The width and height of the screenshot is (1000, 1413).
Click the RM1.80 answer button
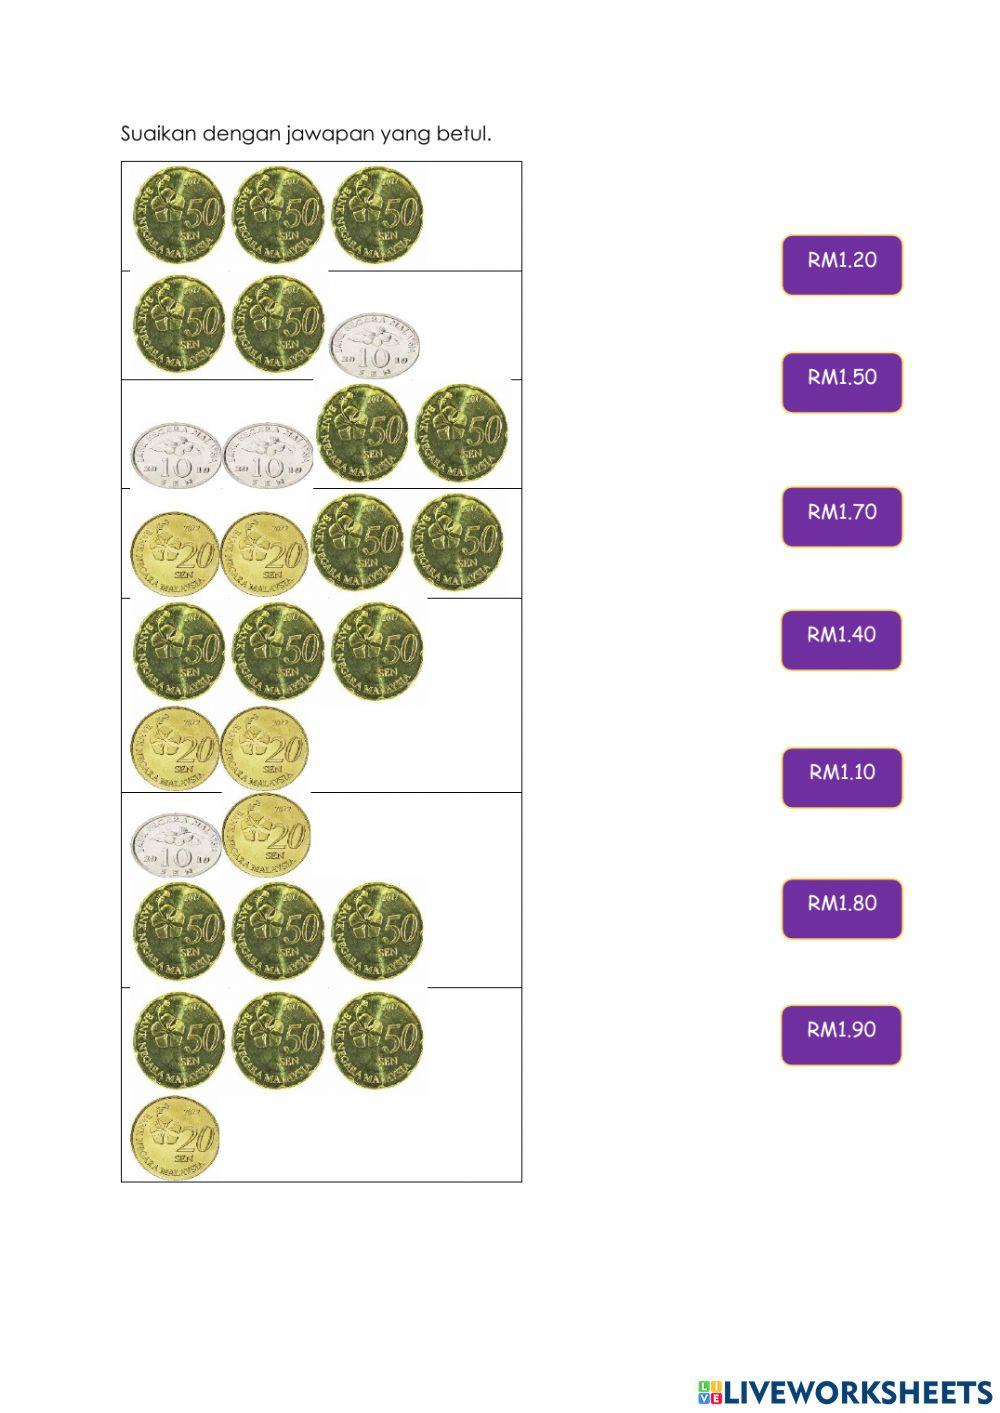pyautogui.click(x=841, y=908)
